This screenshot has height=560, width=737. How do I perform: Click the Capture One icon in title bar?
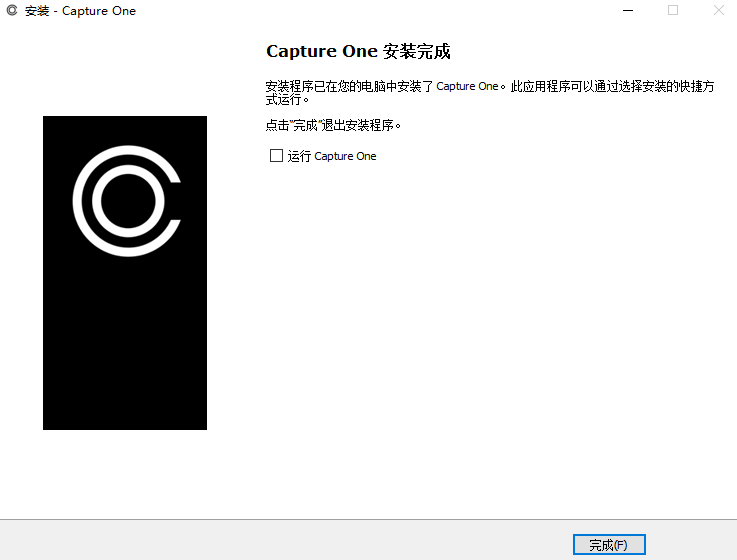12,10
